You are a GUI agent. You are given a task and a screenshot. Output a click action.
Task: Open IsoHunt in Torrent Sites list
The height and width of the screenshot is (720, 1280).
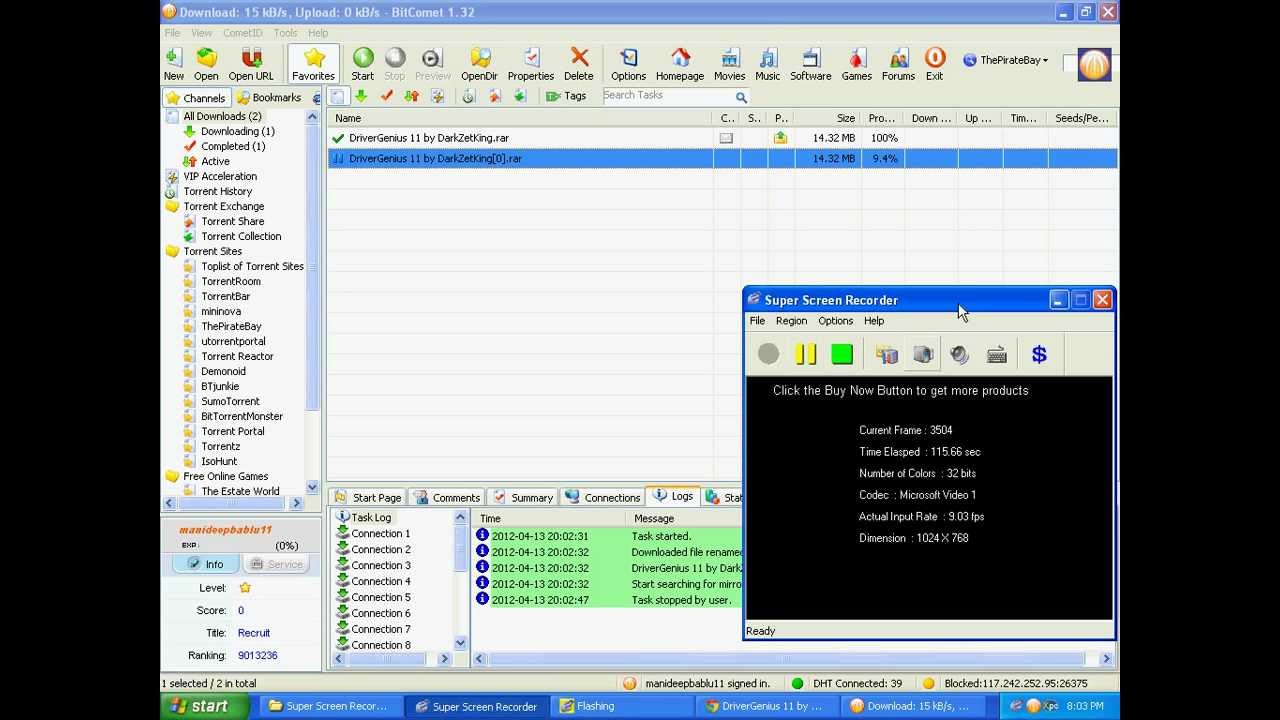219,461
